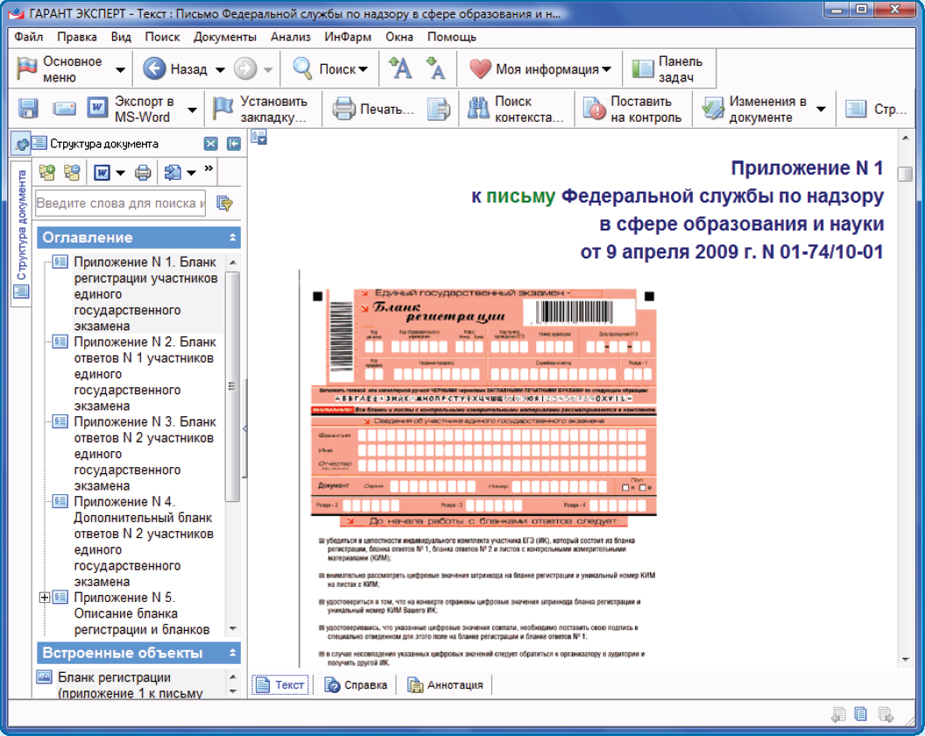
Task: Open the Анализ menu
Action: (x=290, y=37)
